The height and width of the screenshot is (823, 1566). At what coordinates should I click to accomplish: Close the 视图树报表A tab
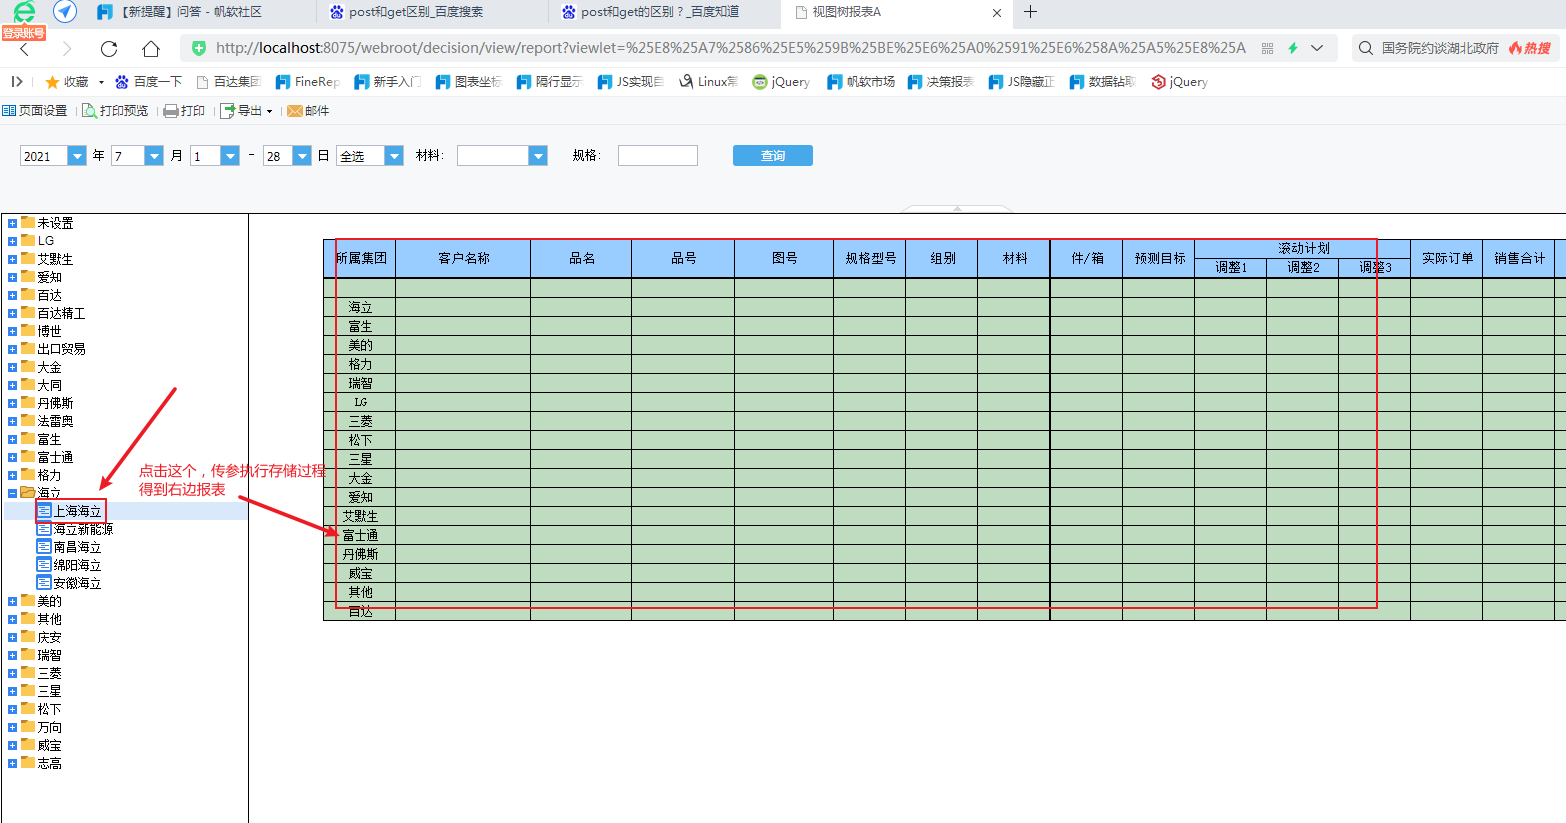[x=997, y=13]
